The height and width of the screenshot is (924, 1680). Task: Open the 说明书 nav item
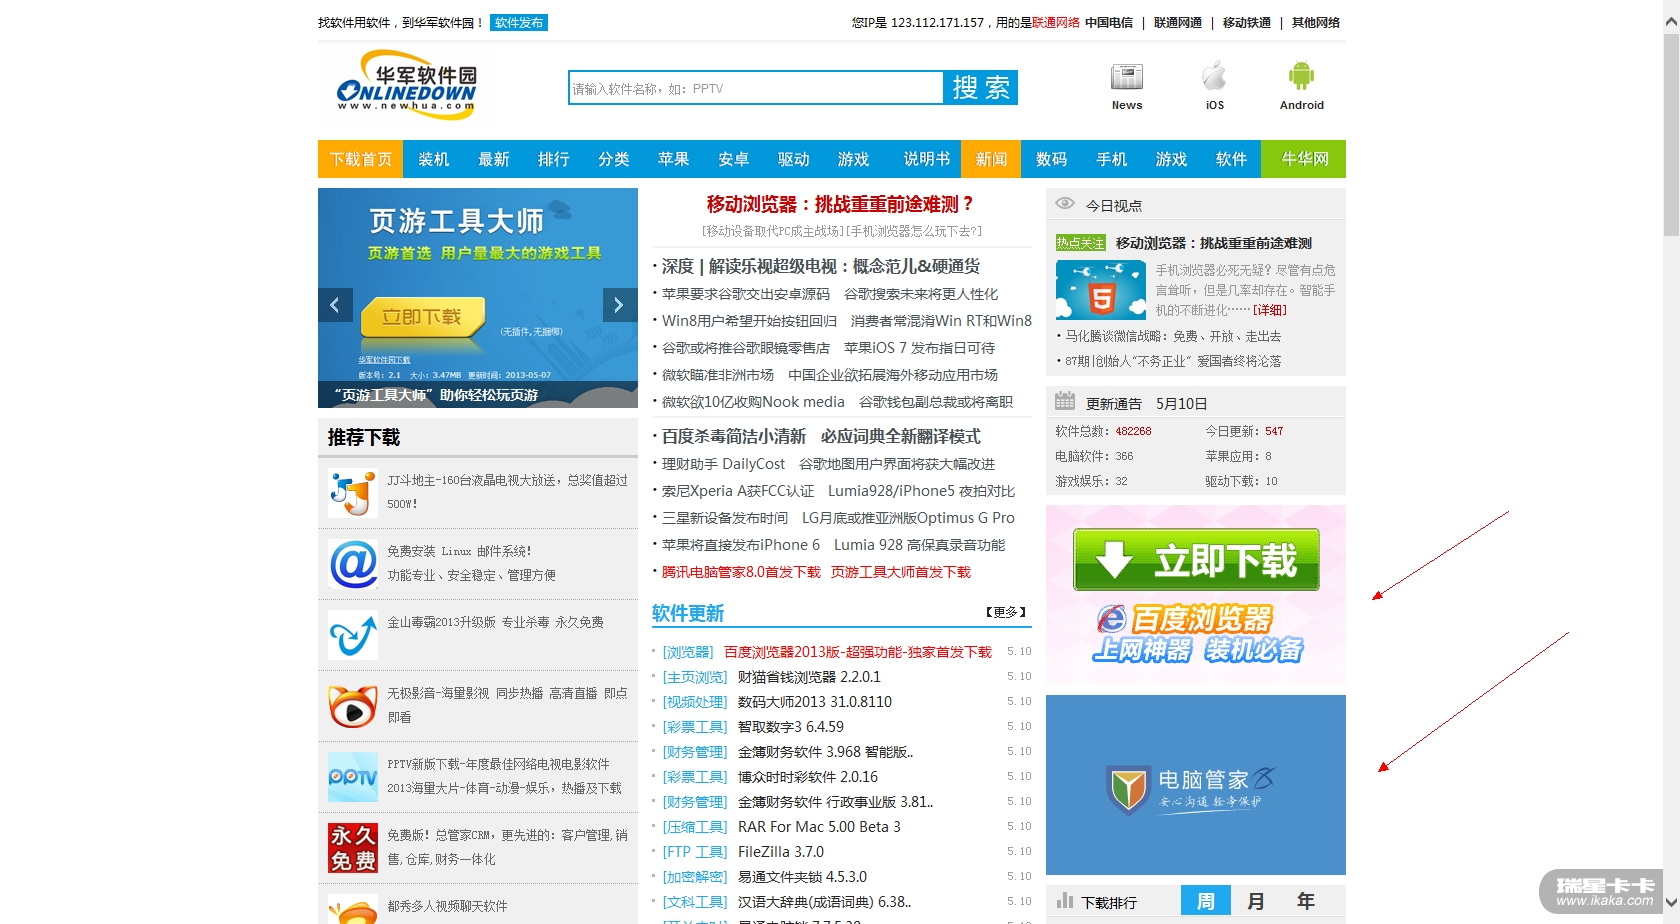(x=927, y=159)
